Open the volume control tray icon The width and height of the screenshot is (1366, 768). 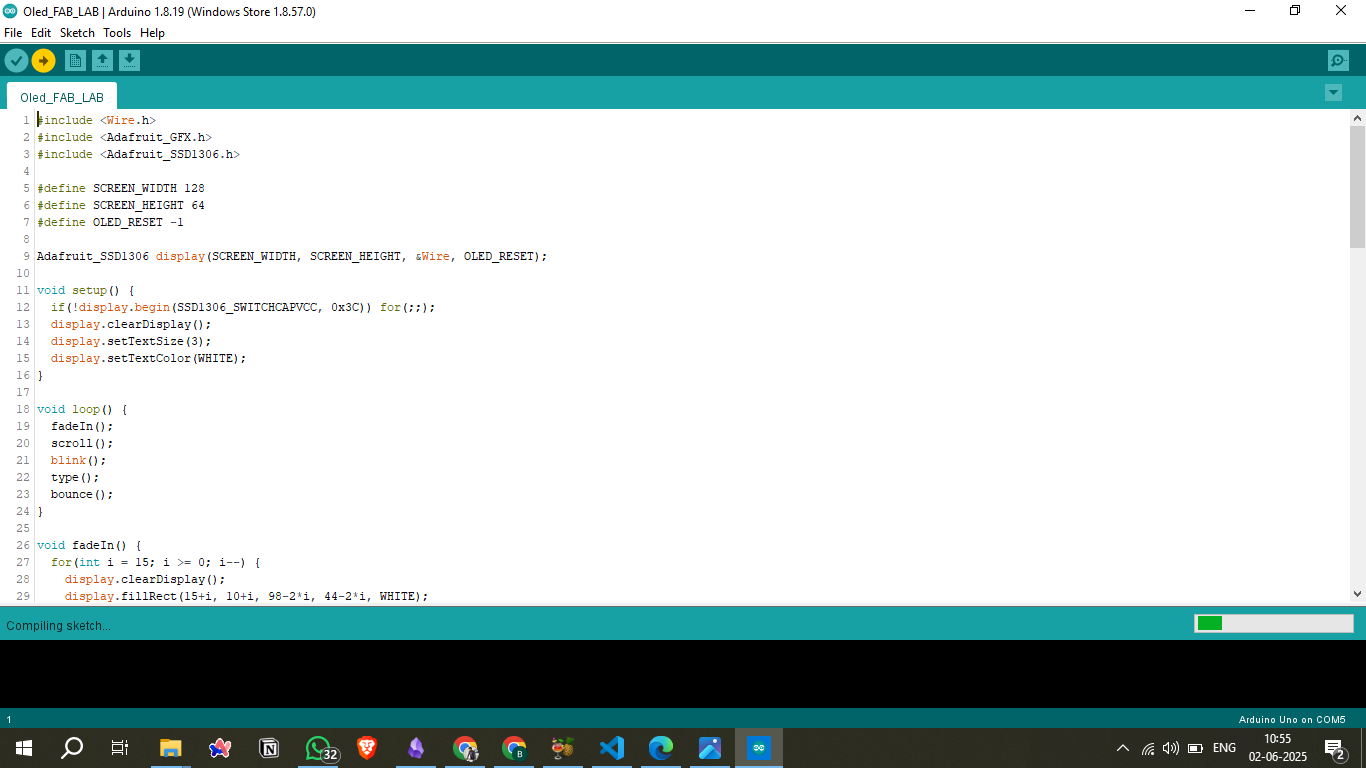[x=1171, y=748]
